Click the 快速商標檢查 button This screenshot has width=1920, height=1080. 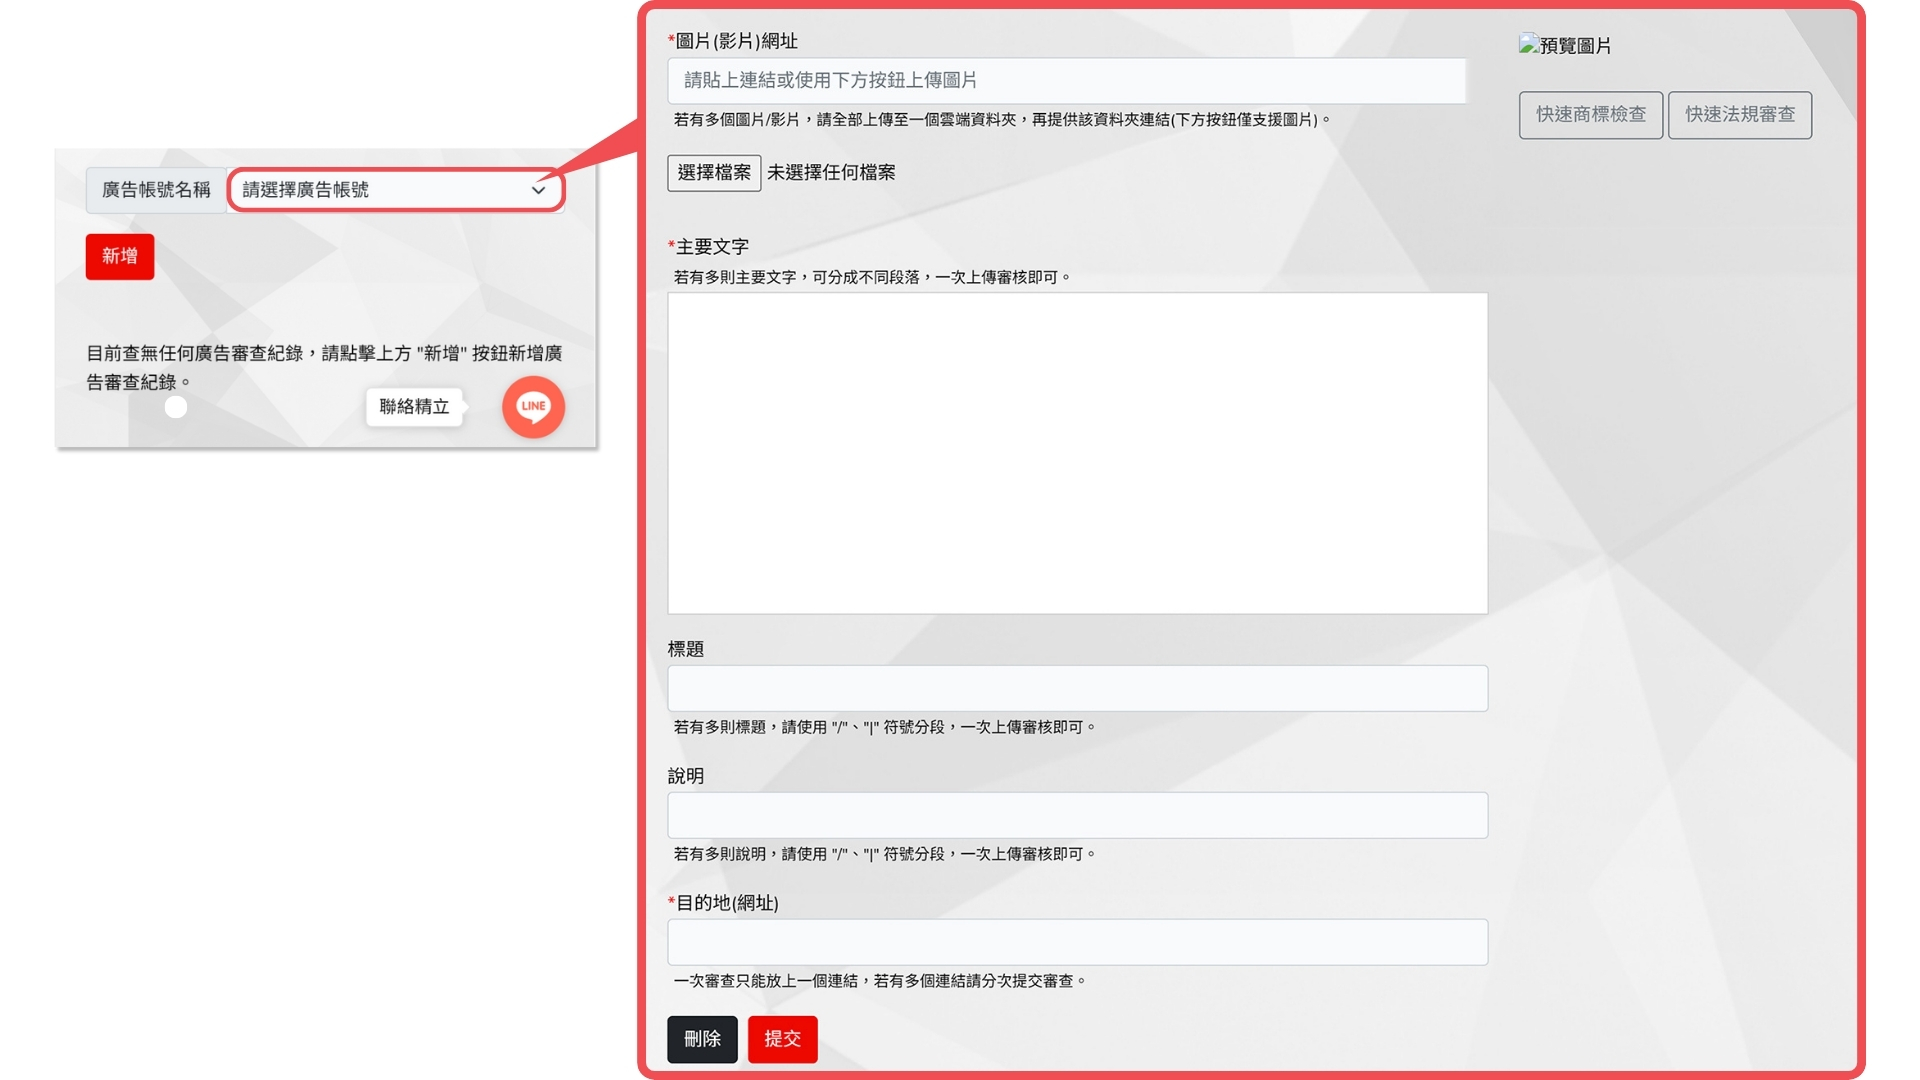tap(1590, 115)
